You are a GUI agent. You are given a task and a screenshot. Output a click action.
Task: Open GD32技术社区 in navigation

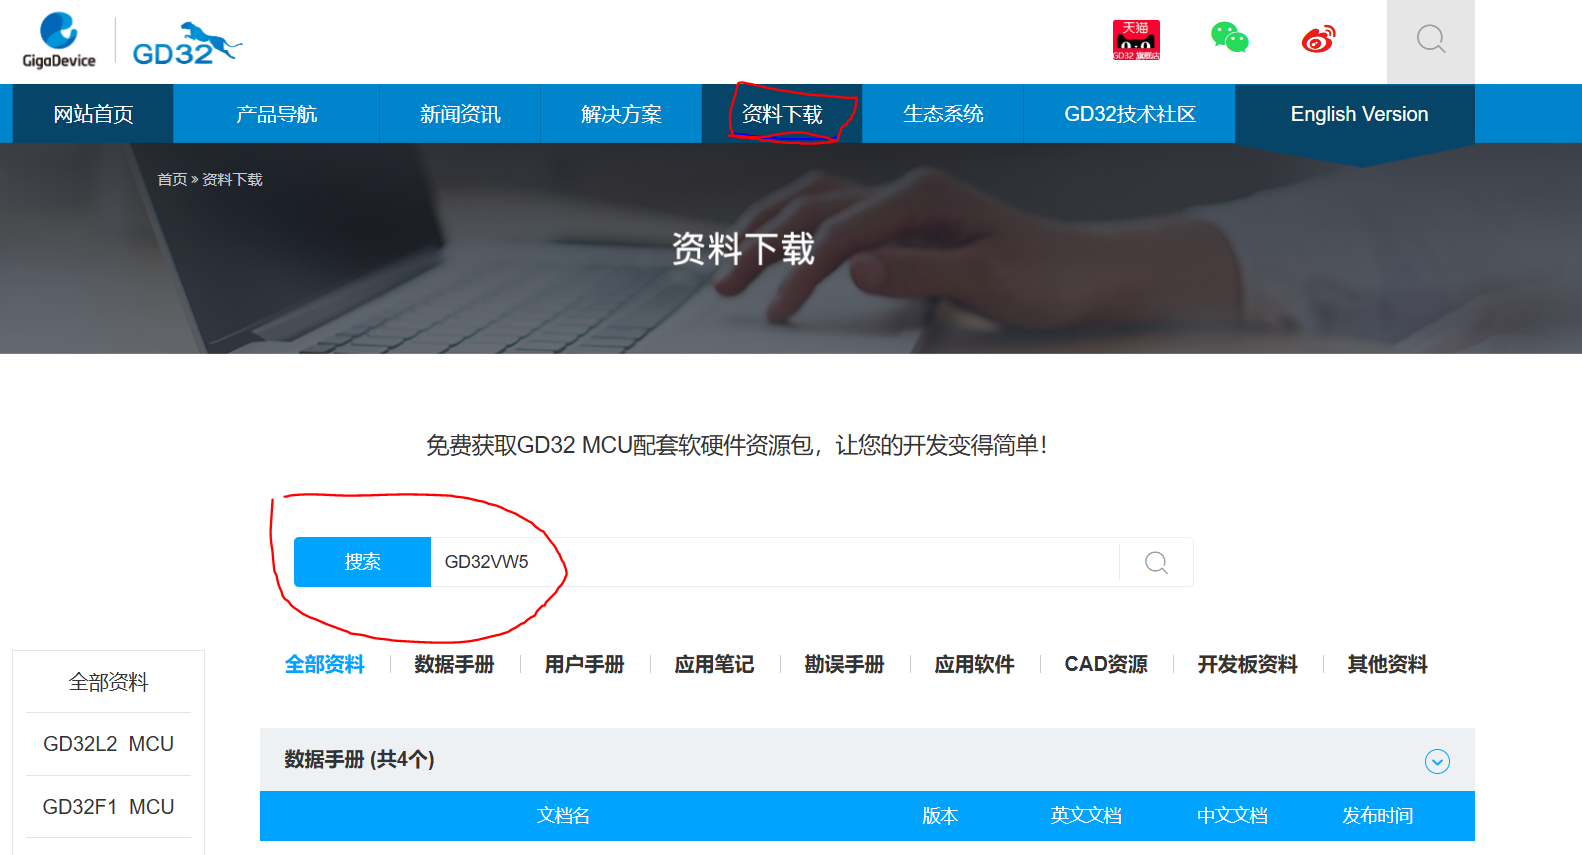tap(1129, 114)
